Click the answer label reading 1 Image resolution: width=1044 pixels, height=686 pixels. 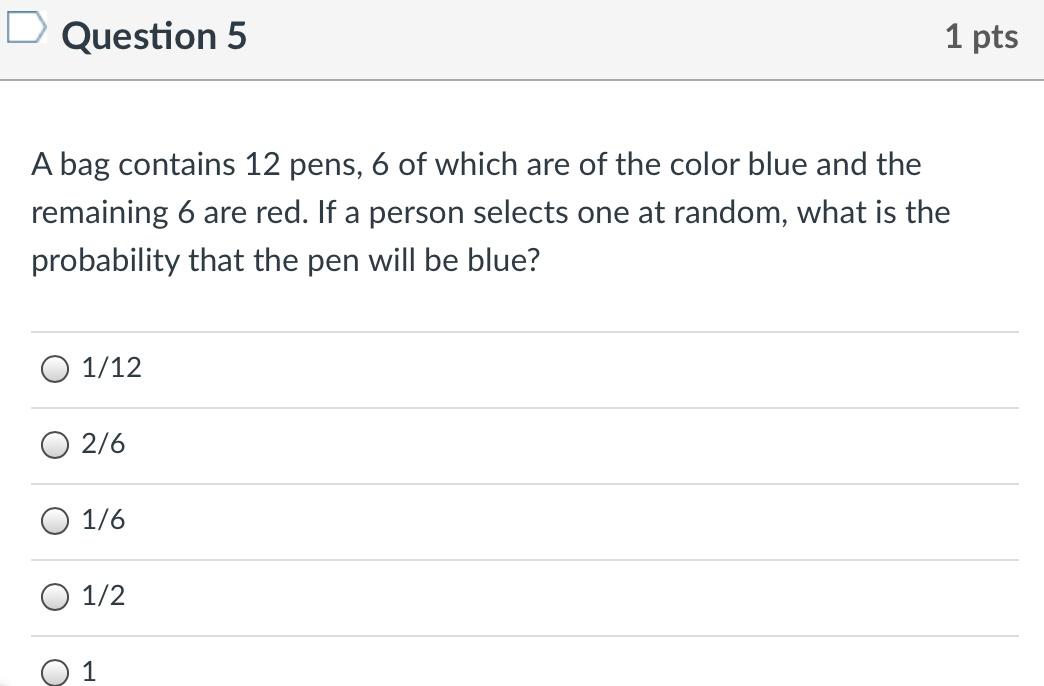(89, 671)
